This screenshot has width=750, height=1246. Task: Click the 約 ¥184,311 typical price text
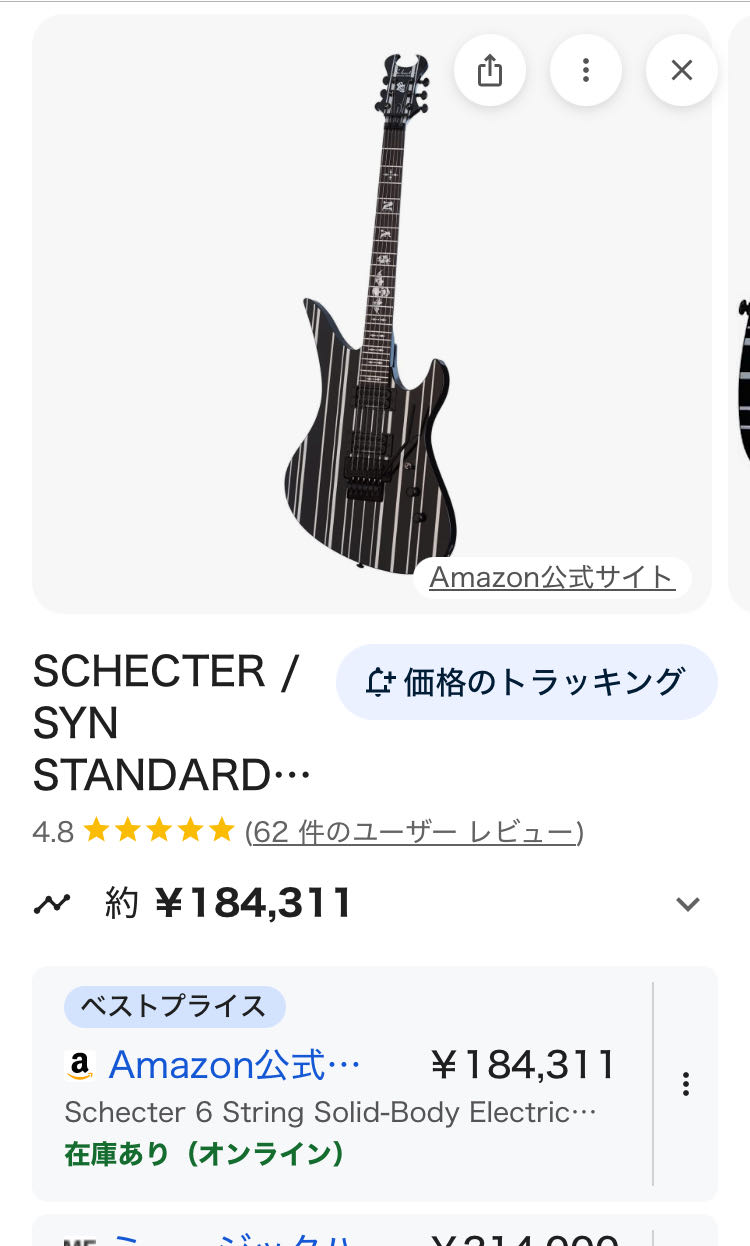pyautogui.click(x=229, y=904)
